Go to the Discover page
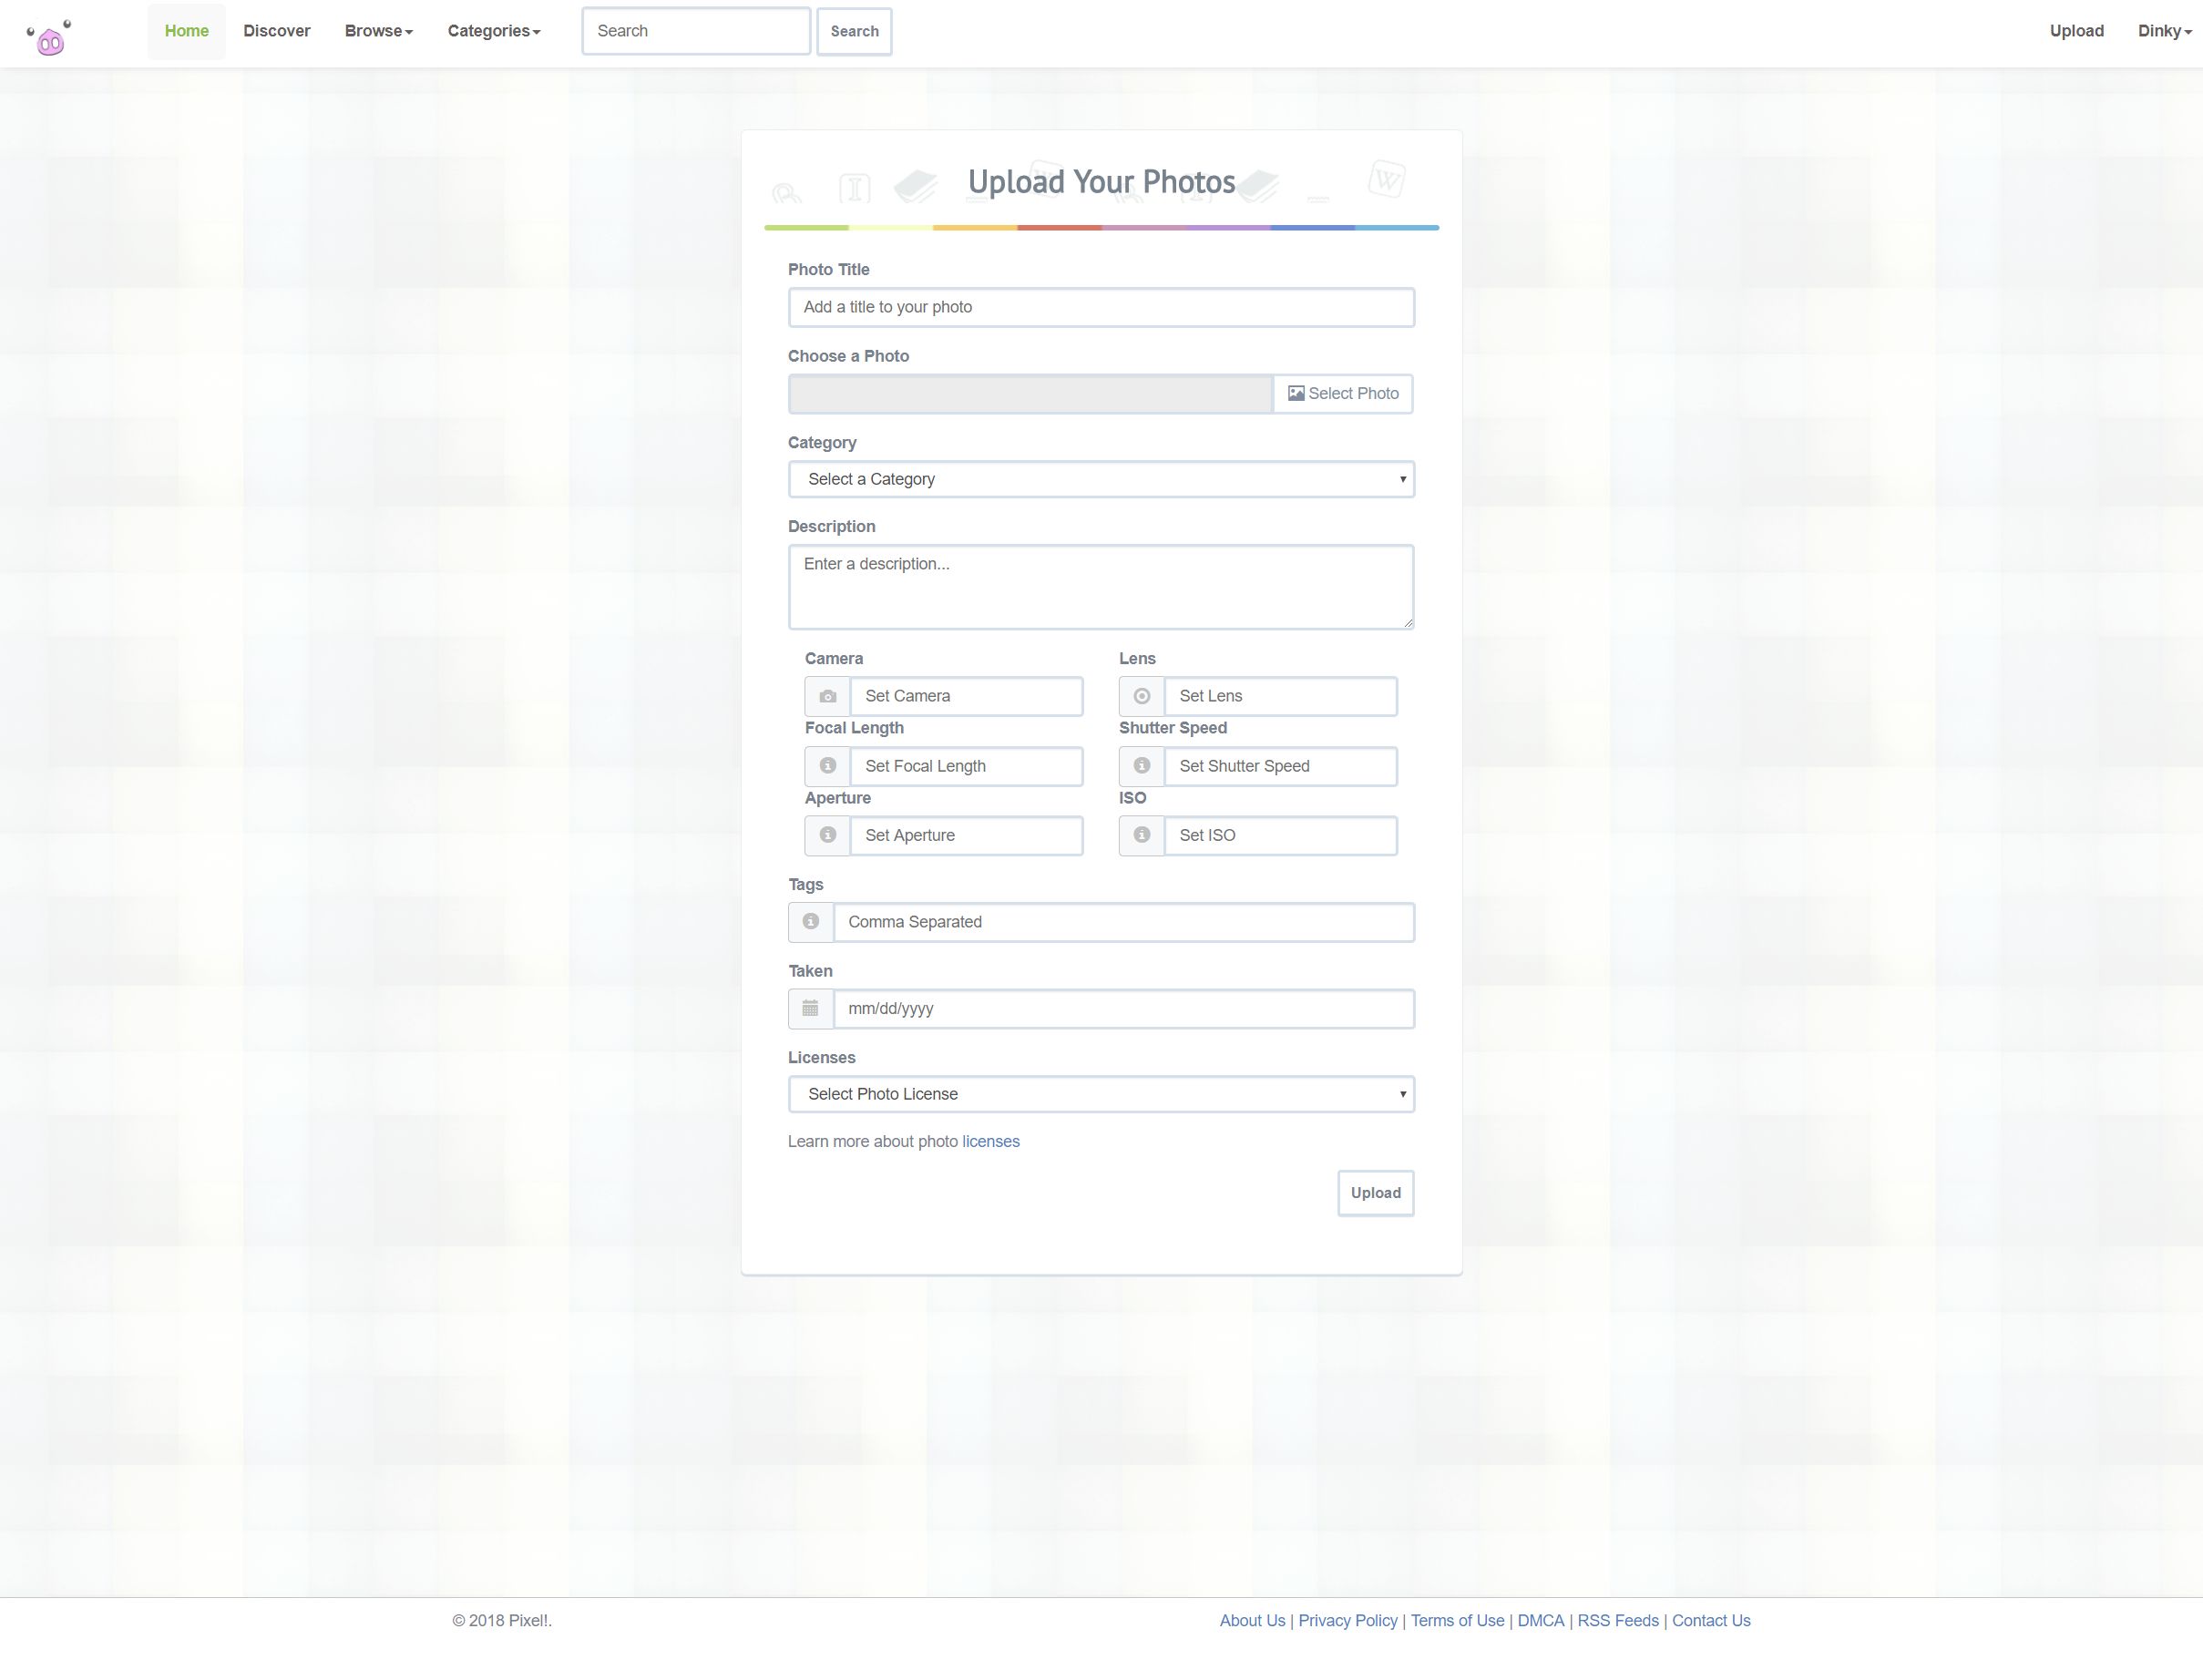 point(276,31)
